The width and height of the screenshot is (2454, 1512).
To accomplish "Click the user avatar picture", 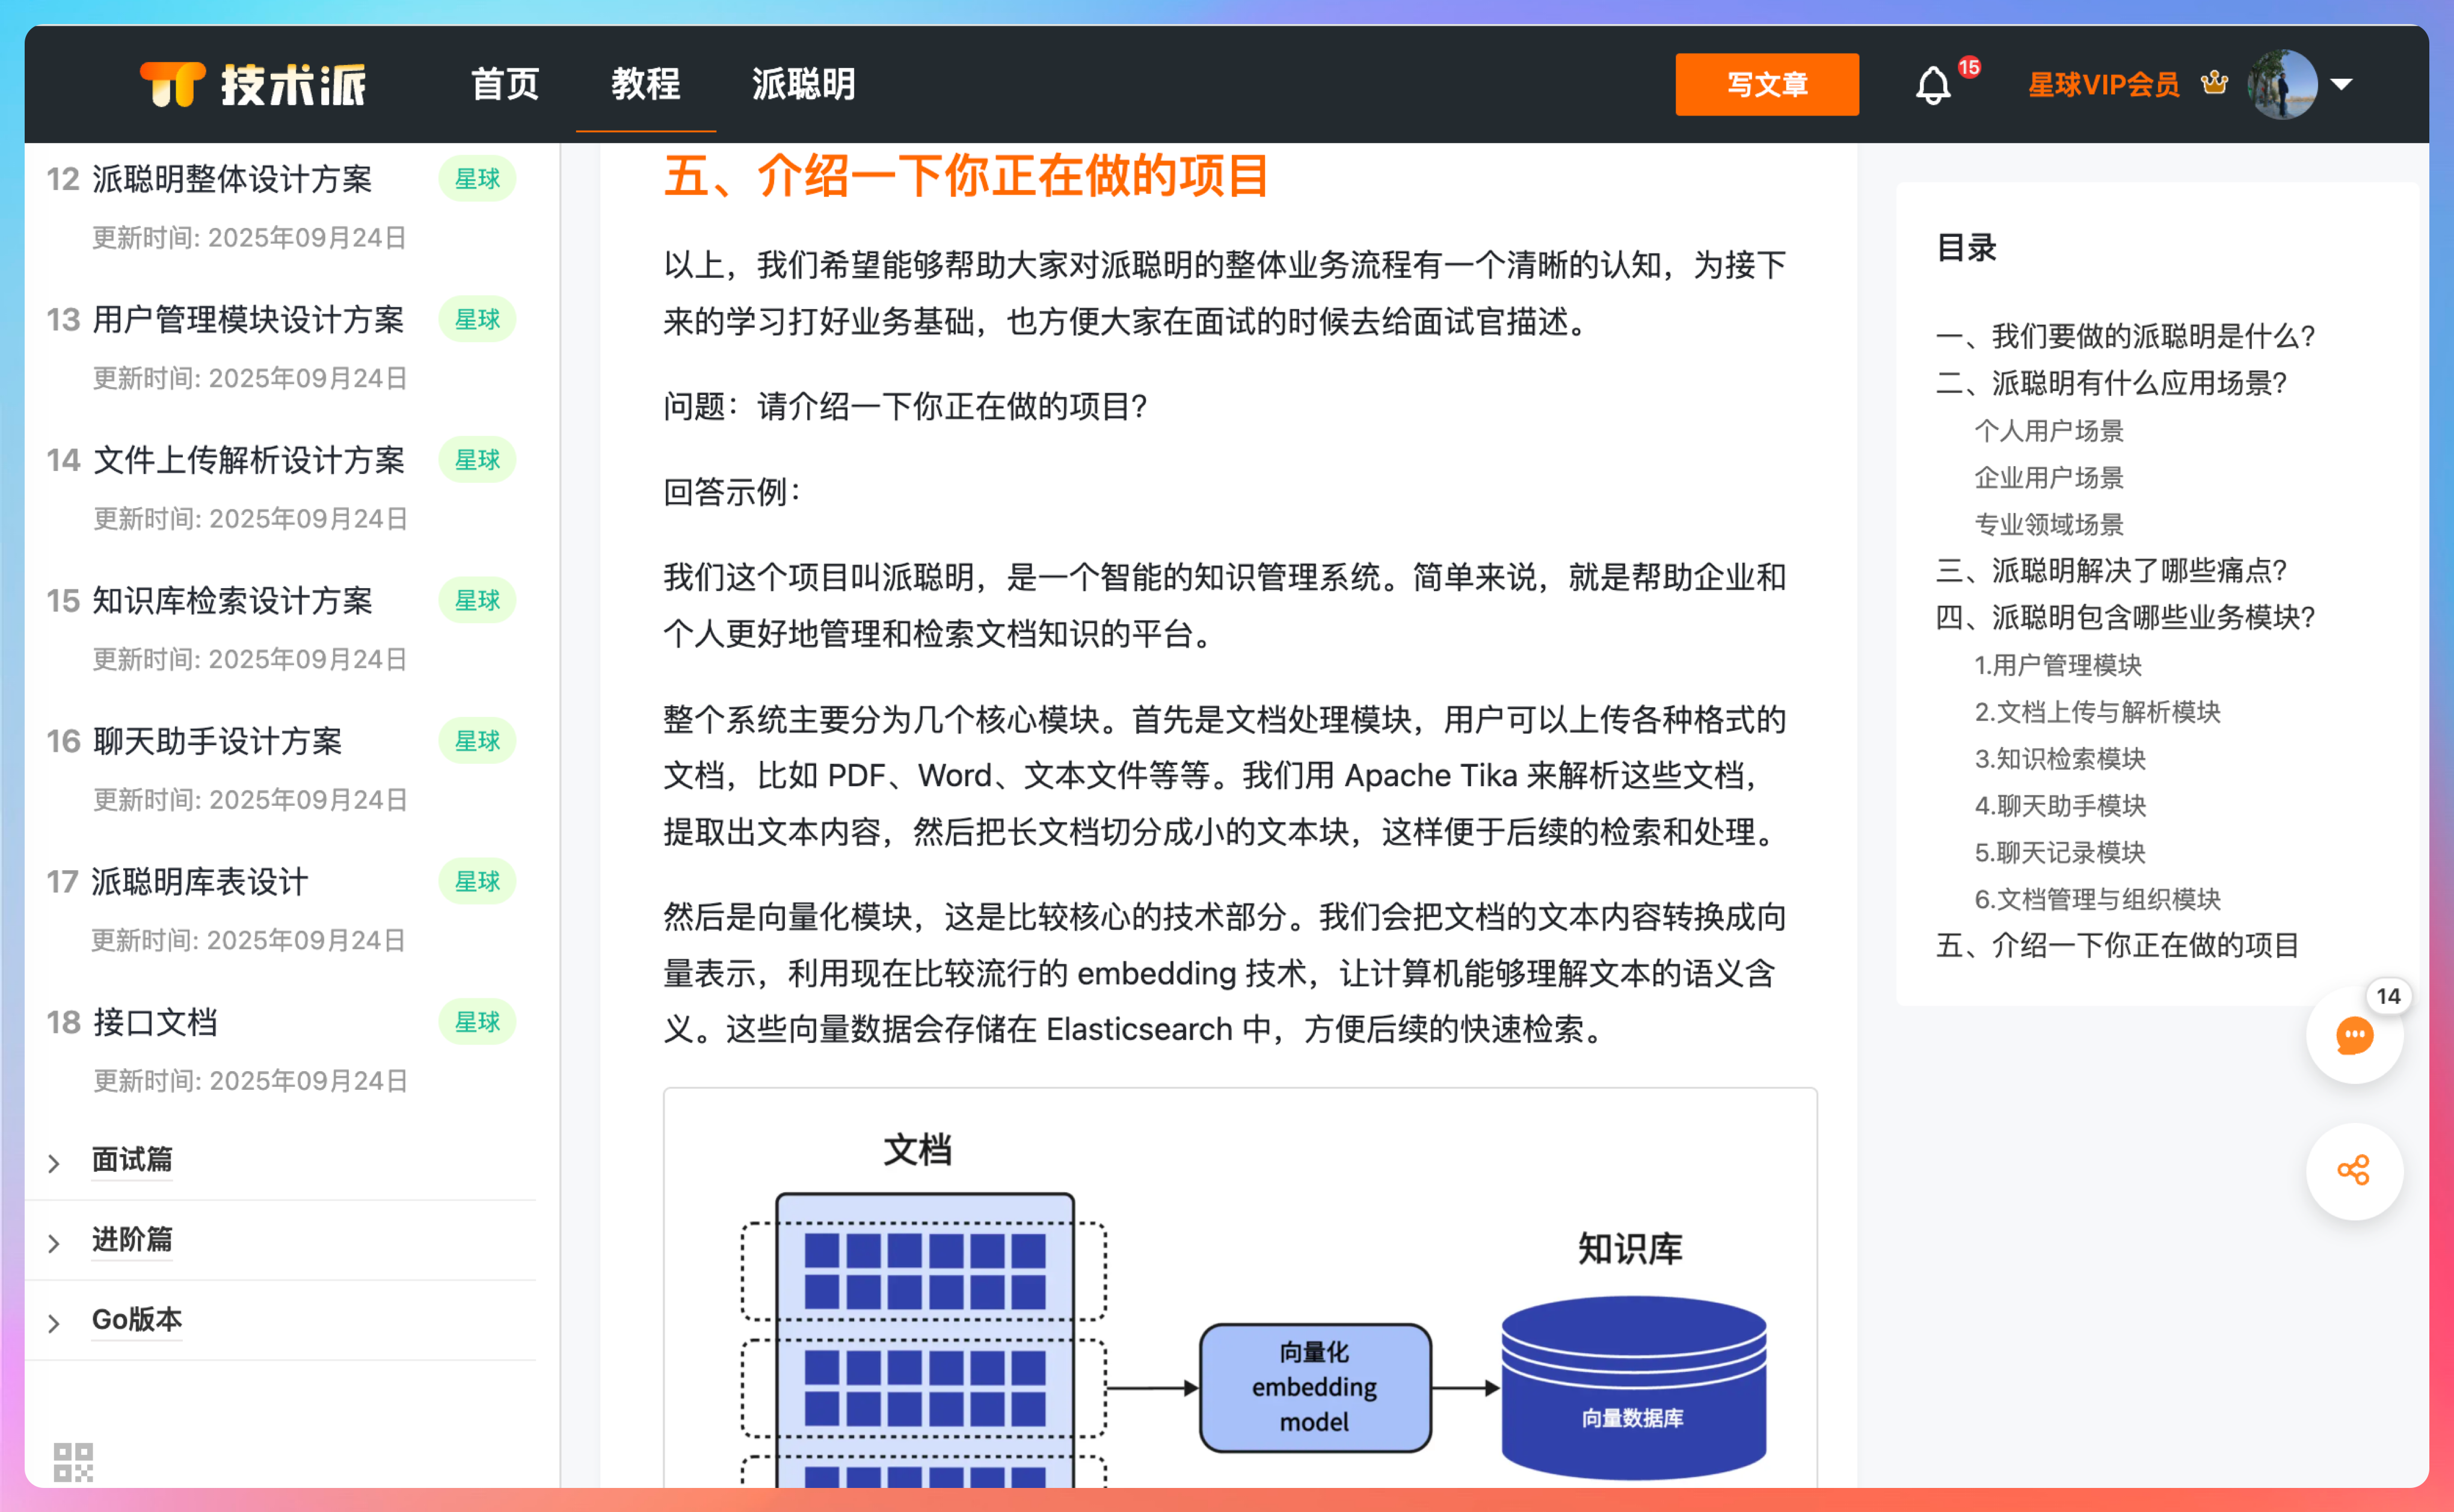I will 2283,85.
